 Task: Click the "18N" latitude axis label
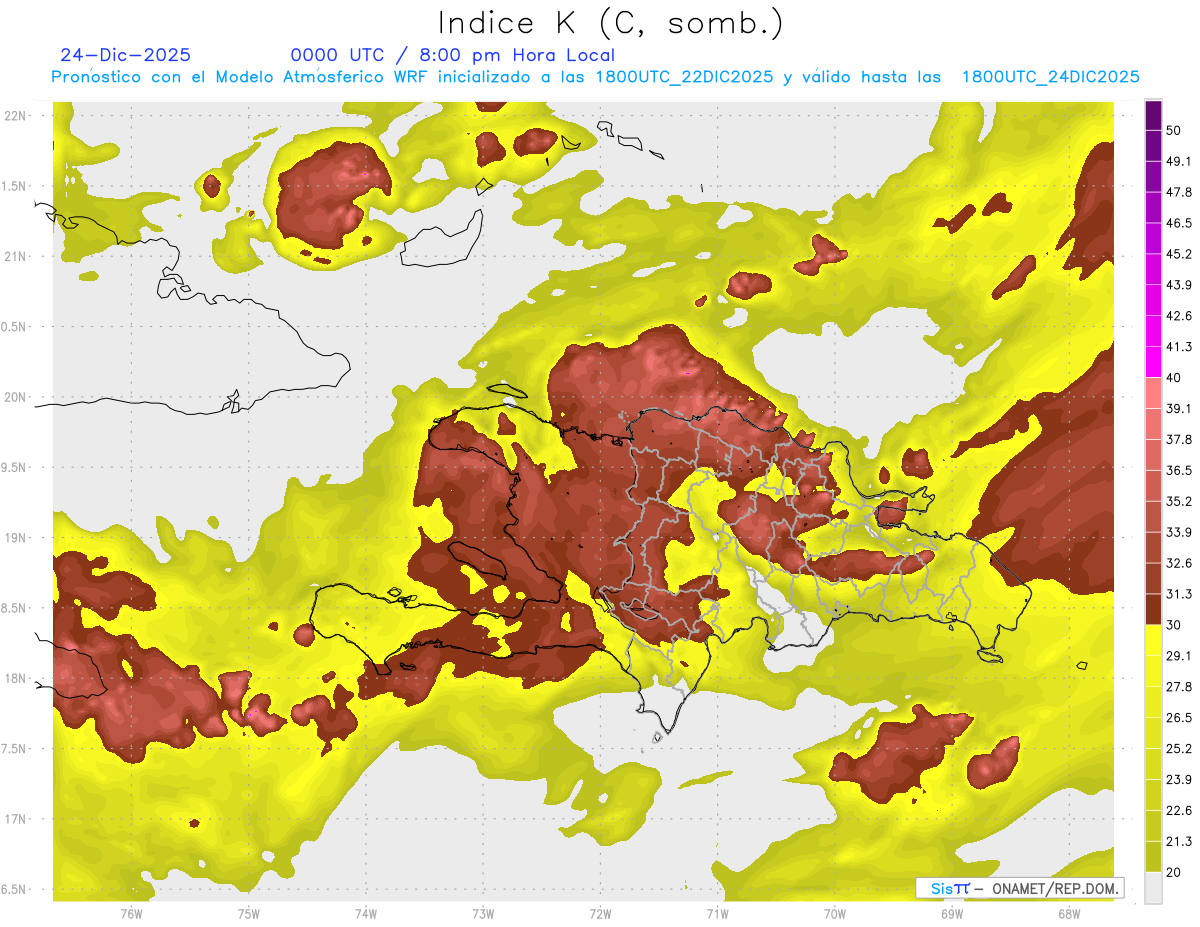(15, 679)
